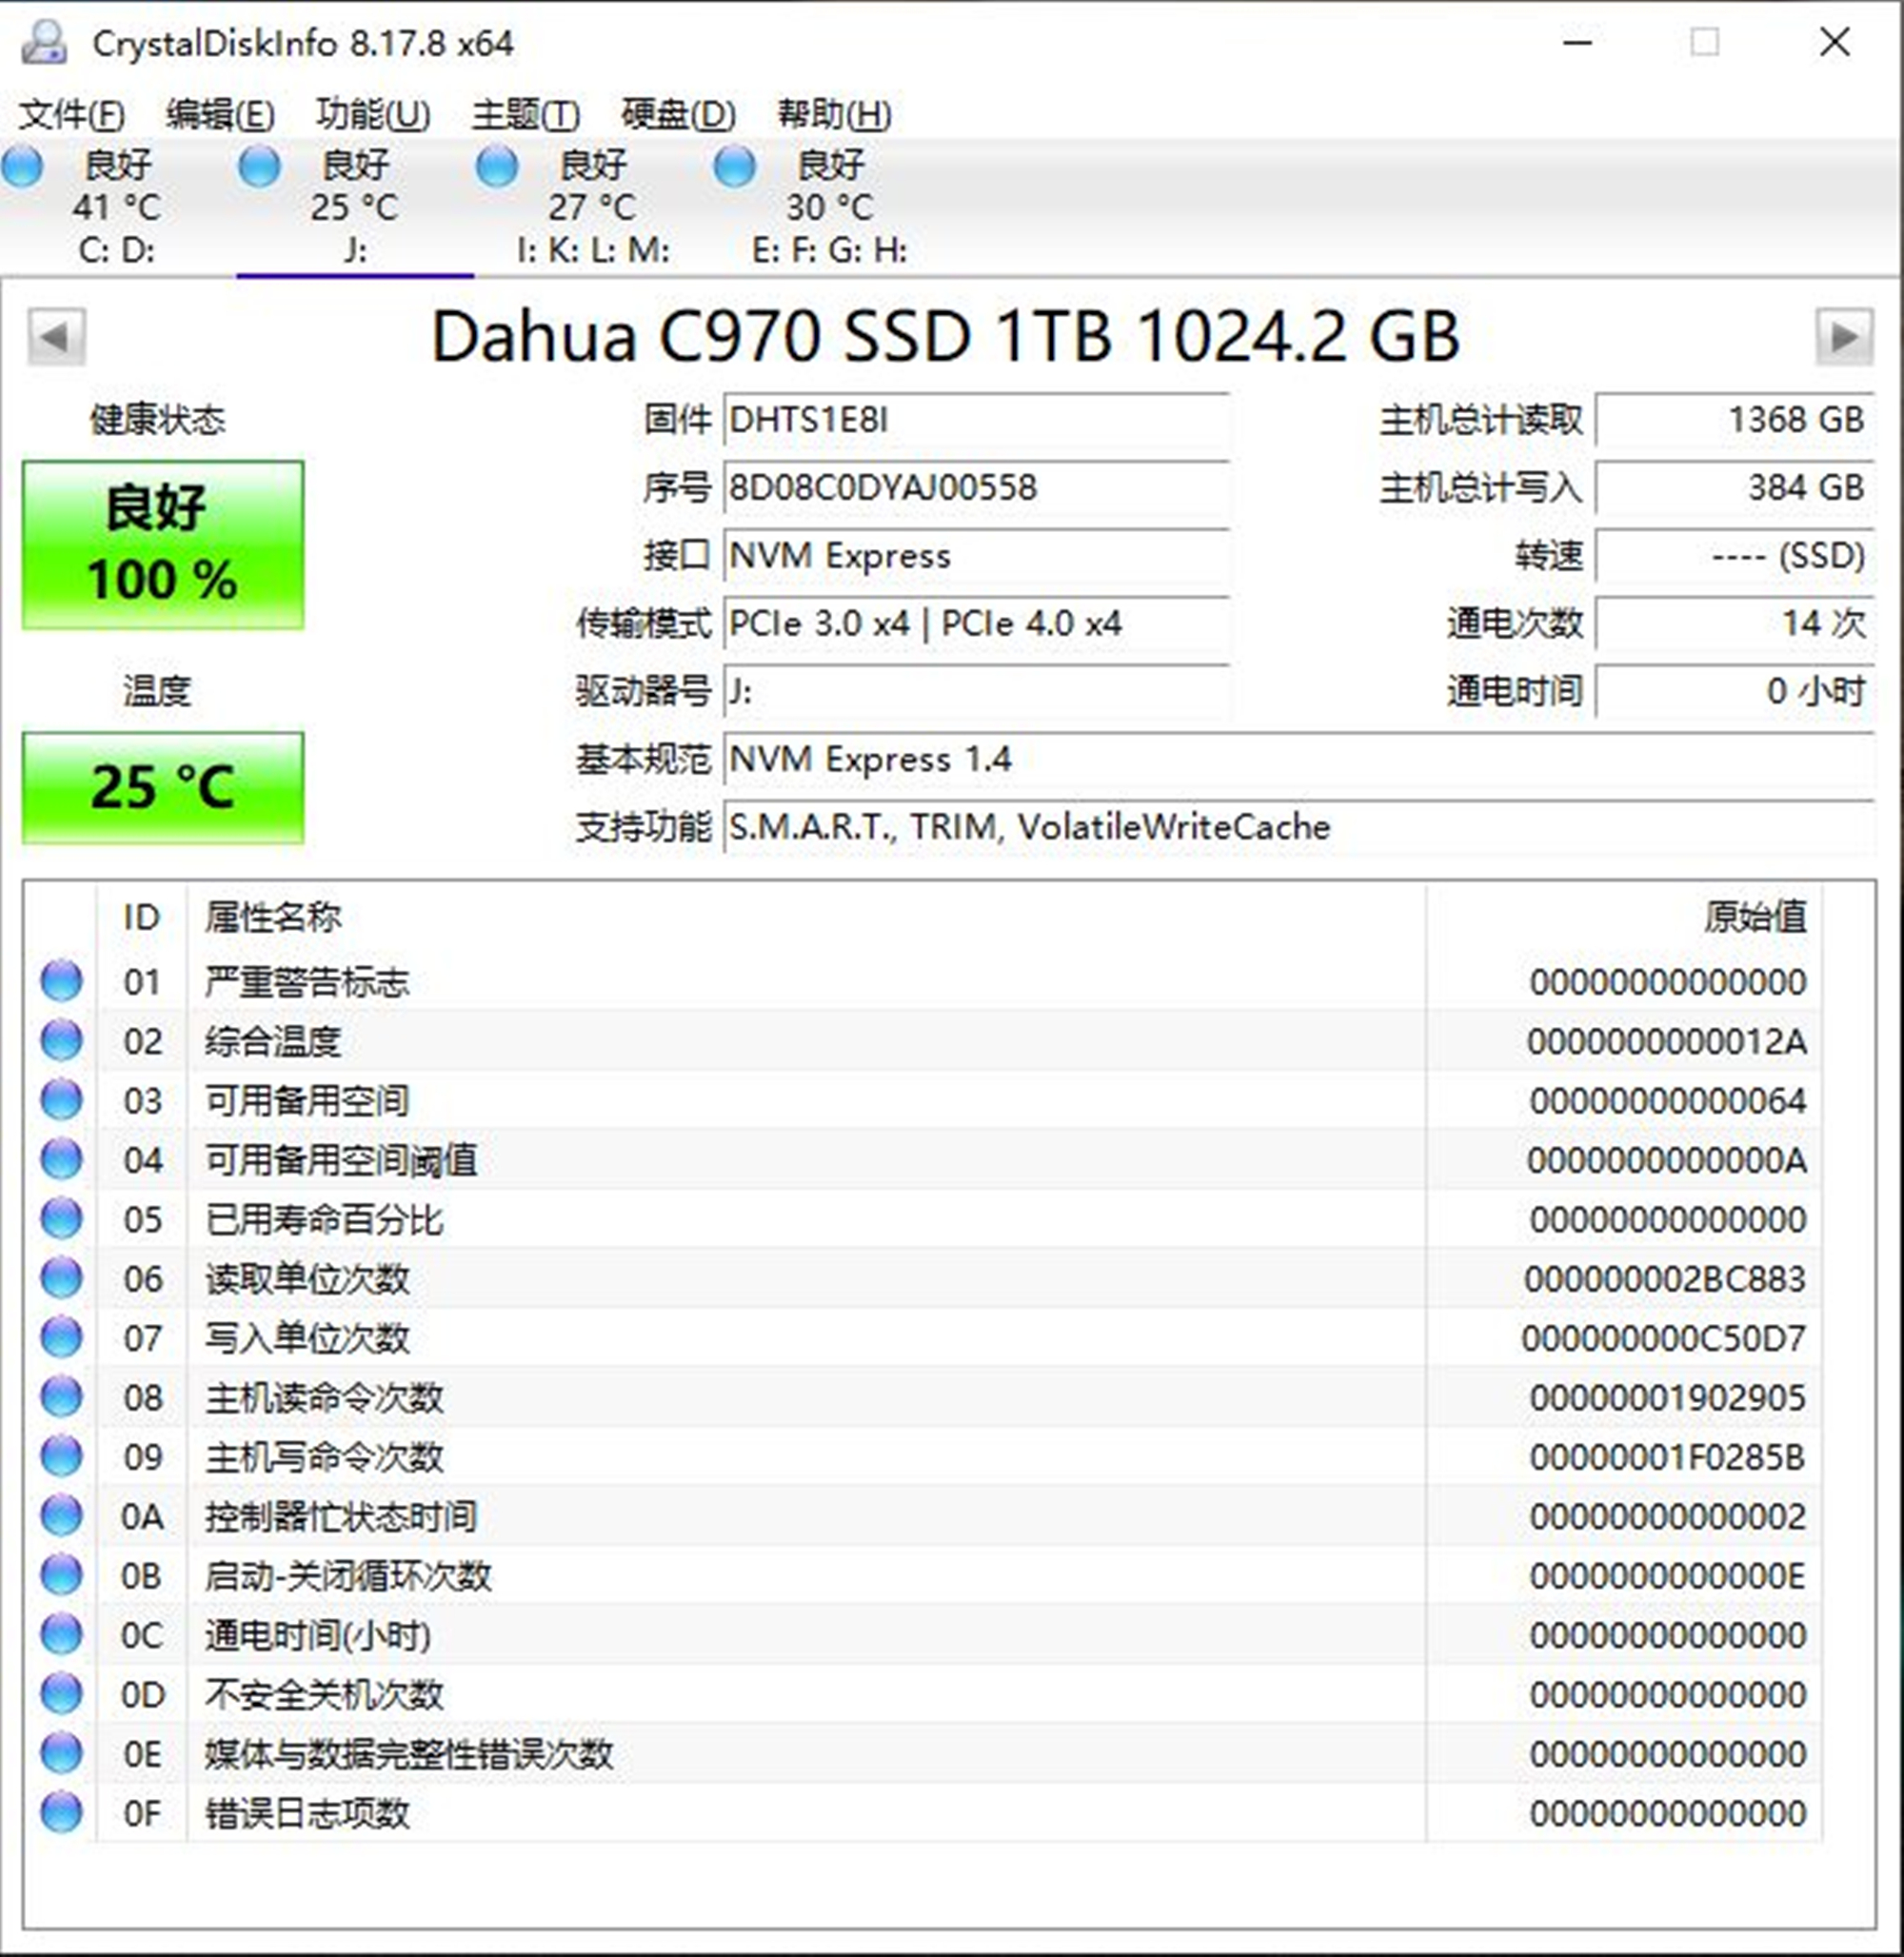Open the 功能(U) menu
1904x1957 pixels.
(372, 114)
